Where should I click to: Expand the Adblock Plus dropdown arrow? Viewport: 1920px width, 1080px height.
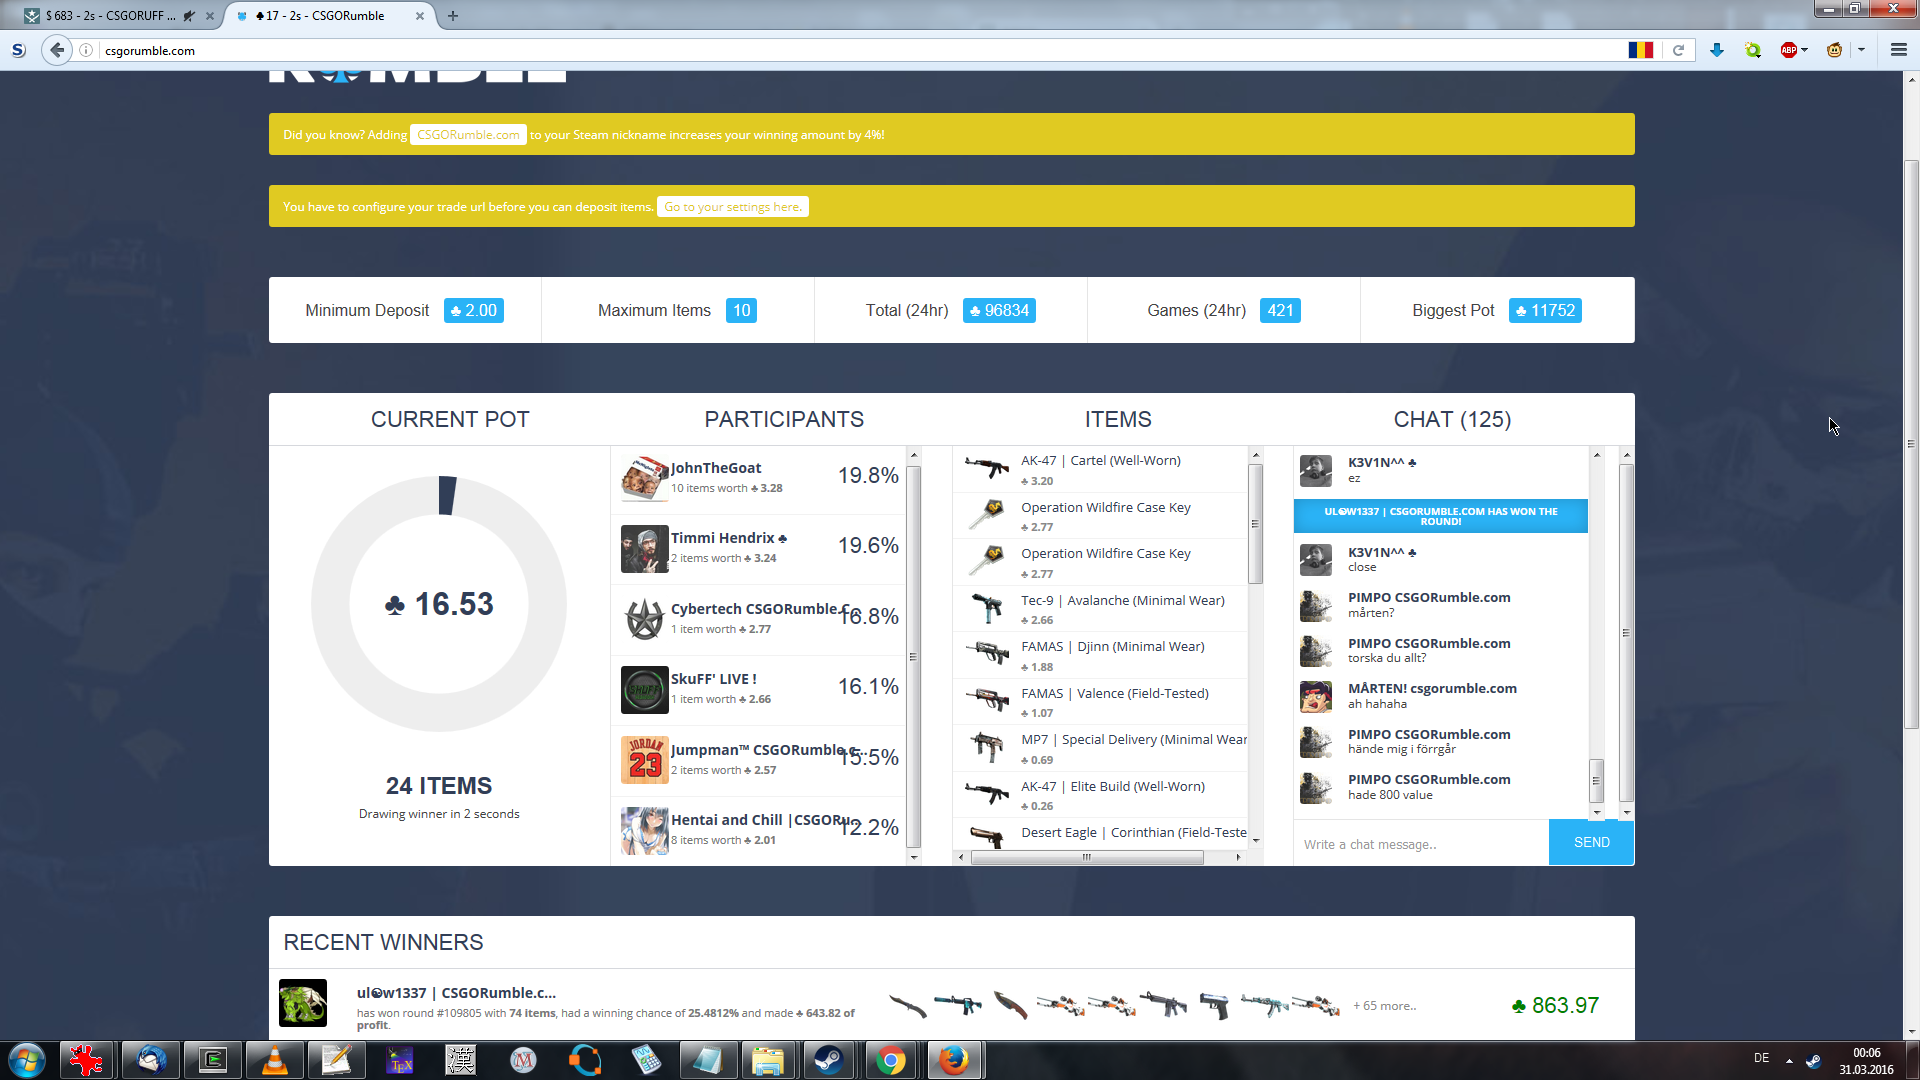[1805, 50]
